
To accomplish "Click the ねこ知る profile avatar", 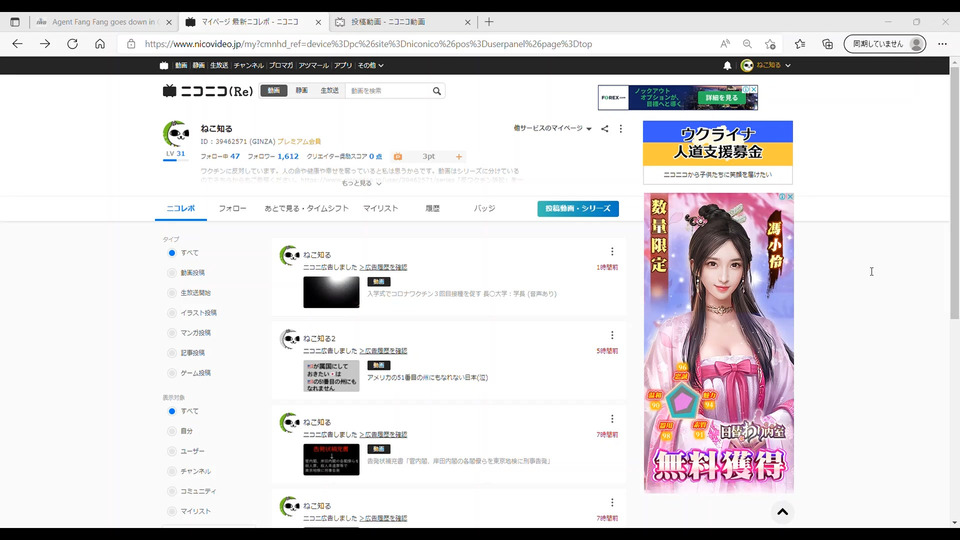I will 176,134.
